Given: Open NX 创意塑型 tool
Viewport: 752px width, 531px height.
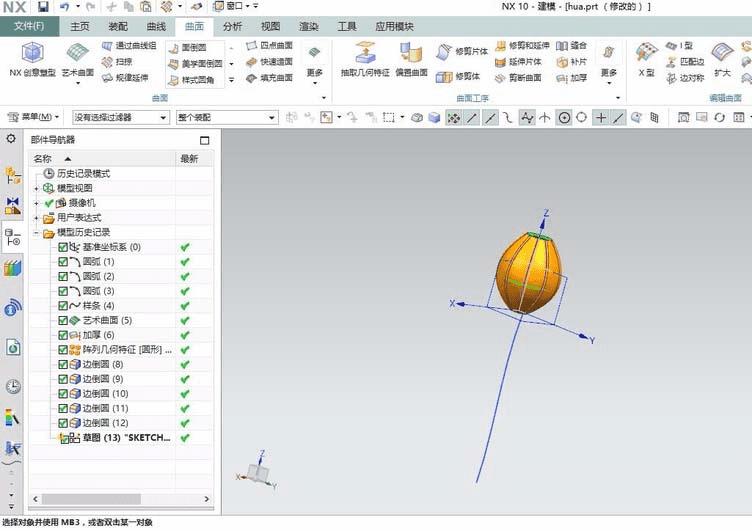Looking at the screenshot, I should click(33, 59).
